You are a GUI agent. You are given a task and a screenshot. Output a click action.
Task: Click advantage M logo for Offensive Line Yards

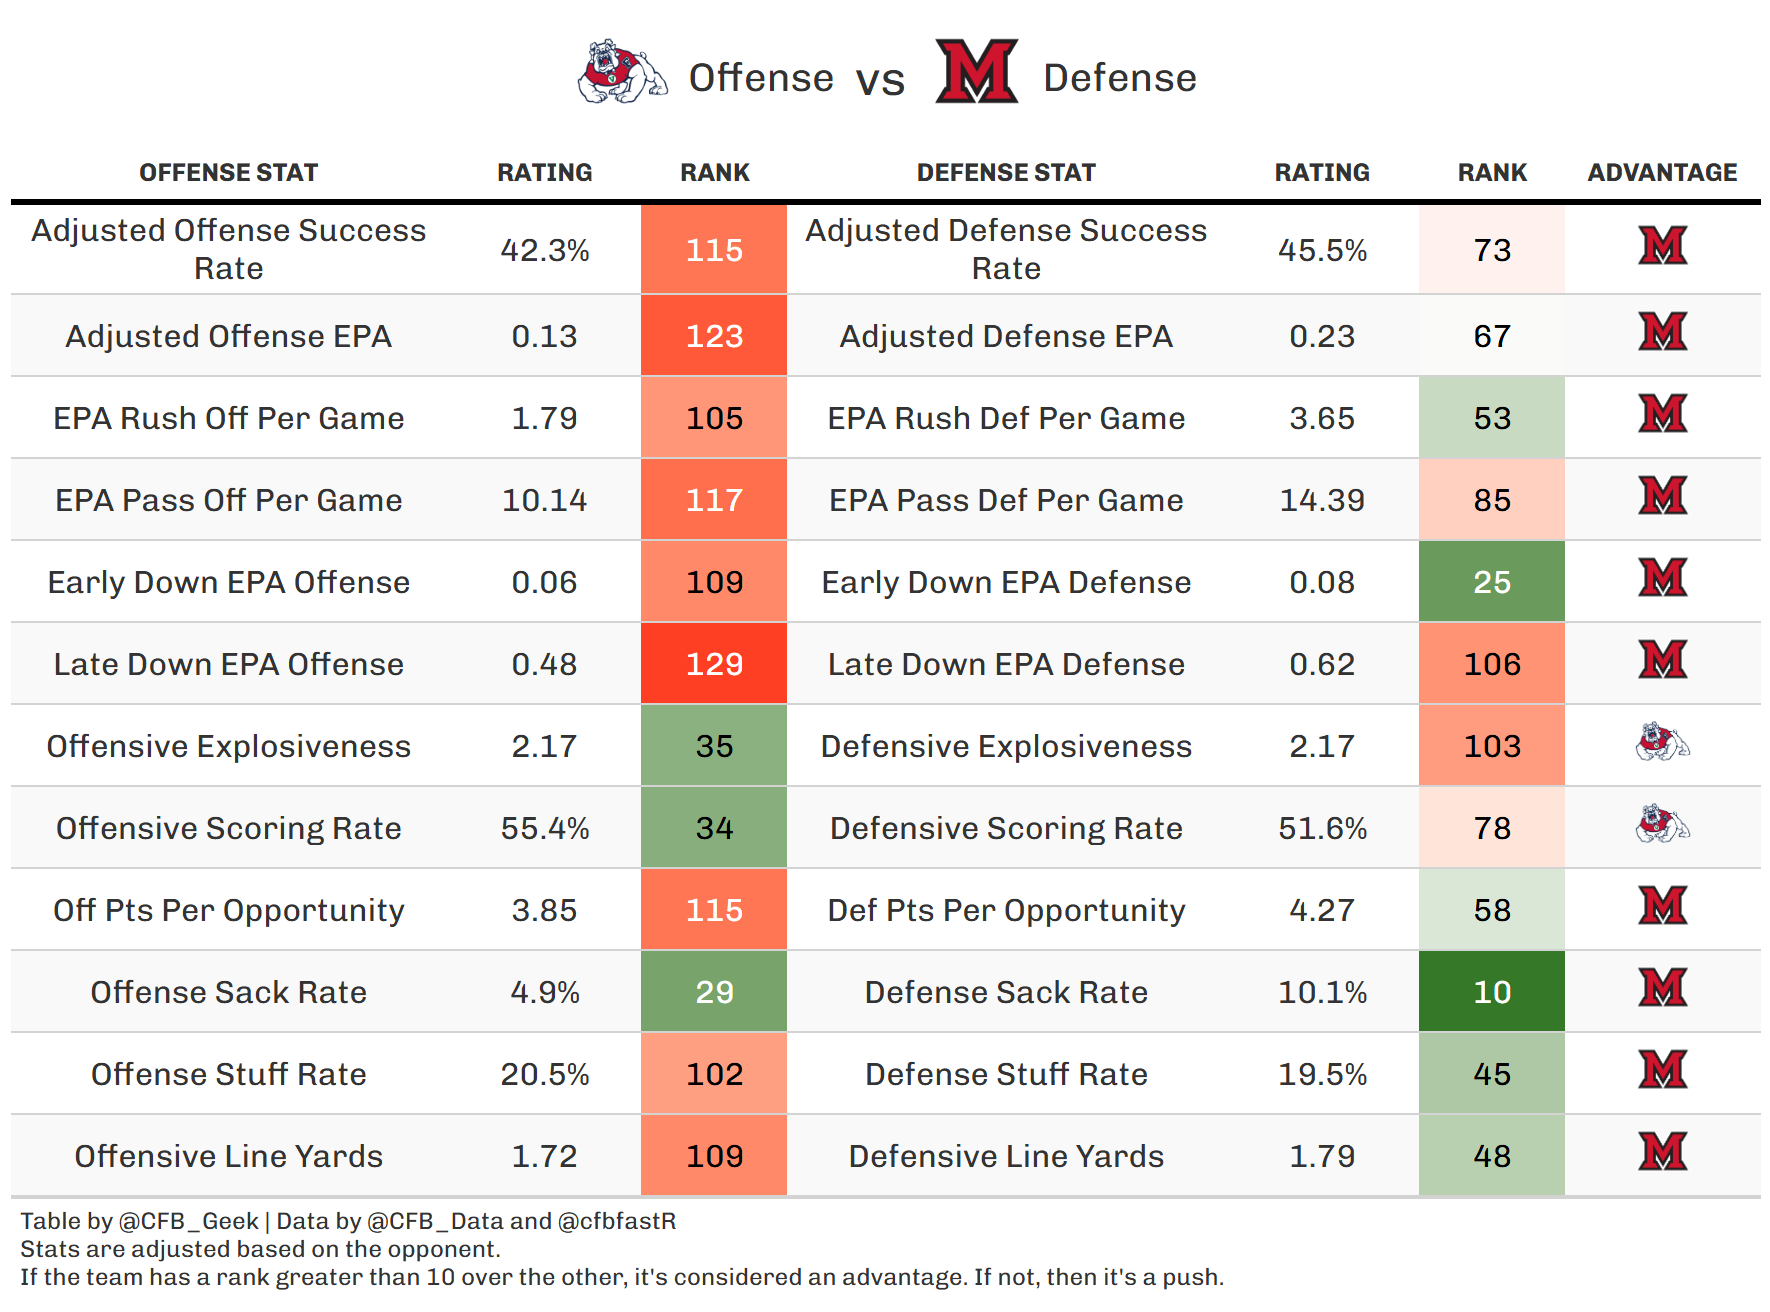pos(1662,1152)
